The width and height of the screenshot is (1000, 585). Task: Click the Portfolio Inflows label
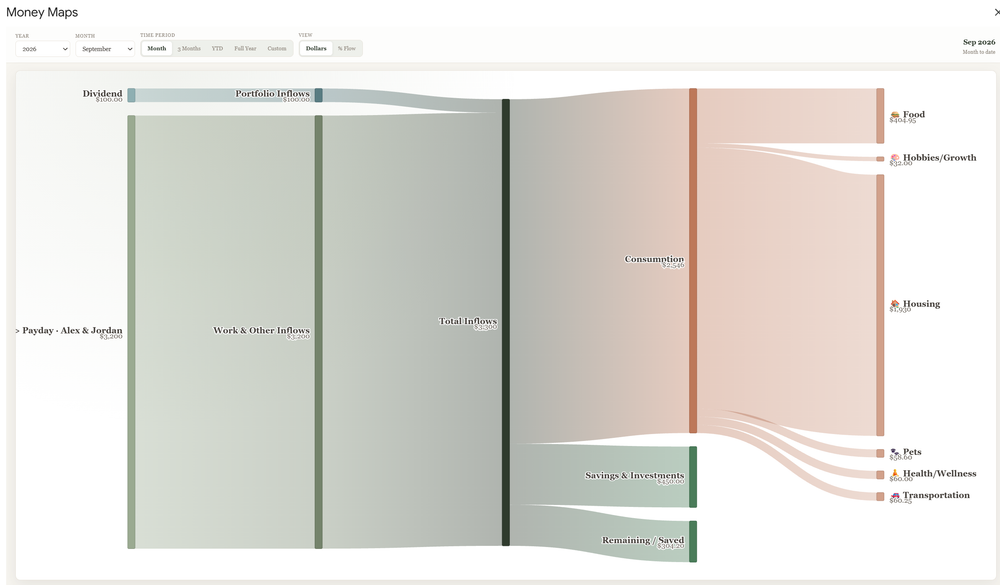[272, 94]
